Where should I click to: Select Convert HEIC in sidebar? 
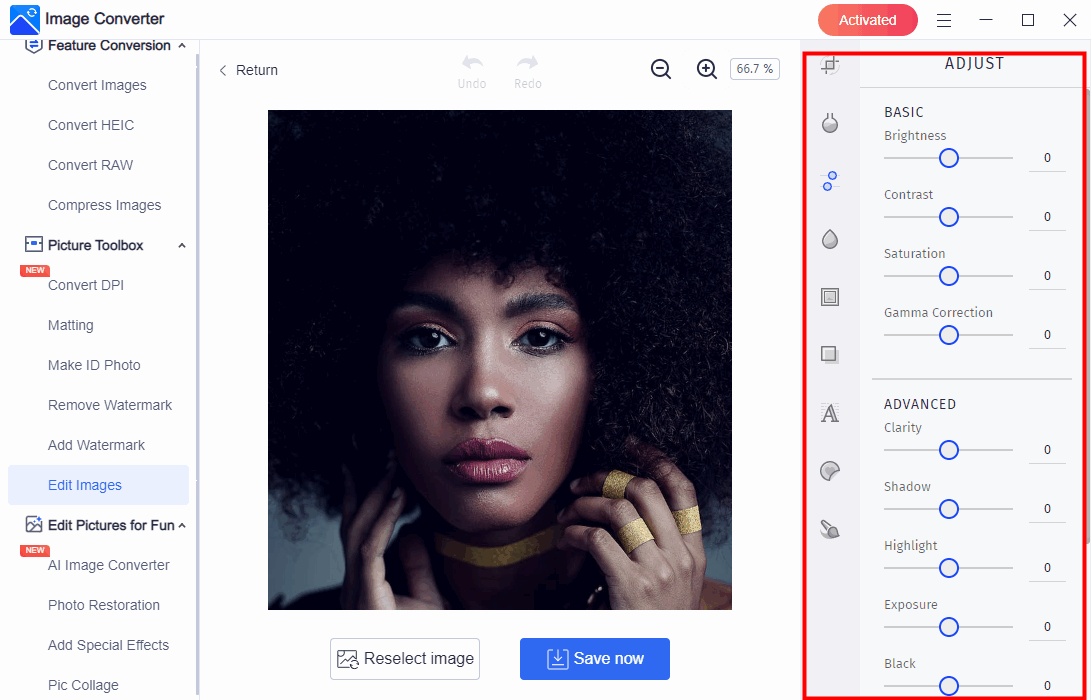tap(91, 125)
